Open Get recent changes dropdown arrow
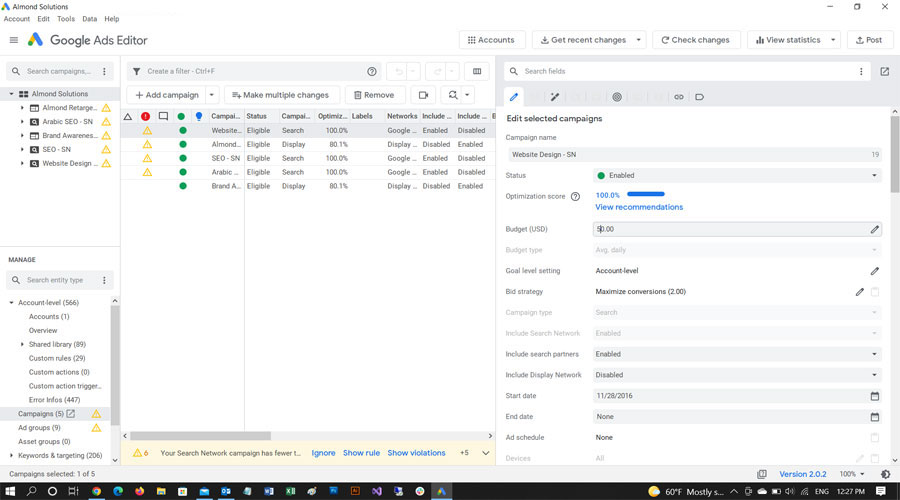Viewport: 900px width, 500px height. 638,40
